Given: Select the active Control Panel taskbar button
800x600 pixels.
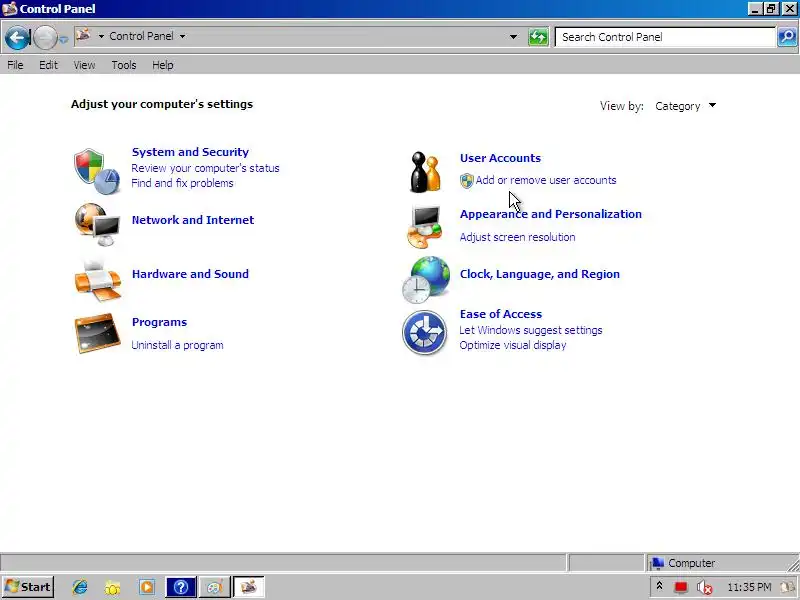Looking at the screenshot, I should [x=248, y=587].
